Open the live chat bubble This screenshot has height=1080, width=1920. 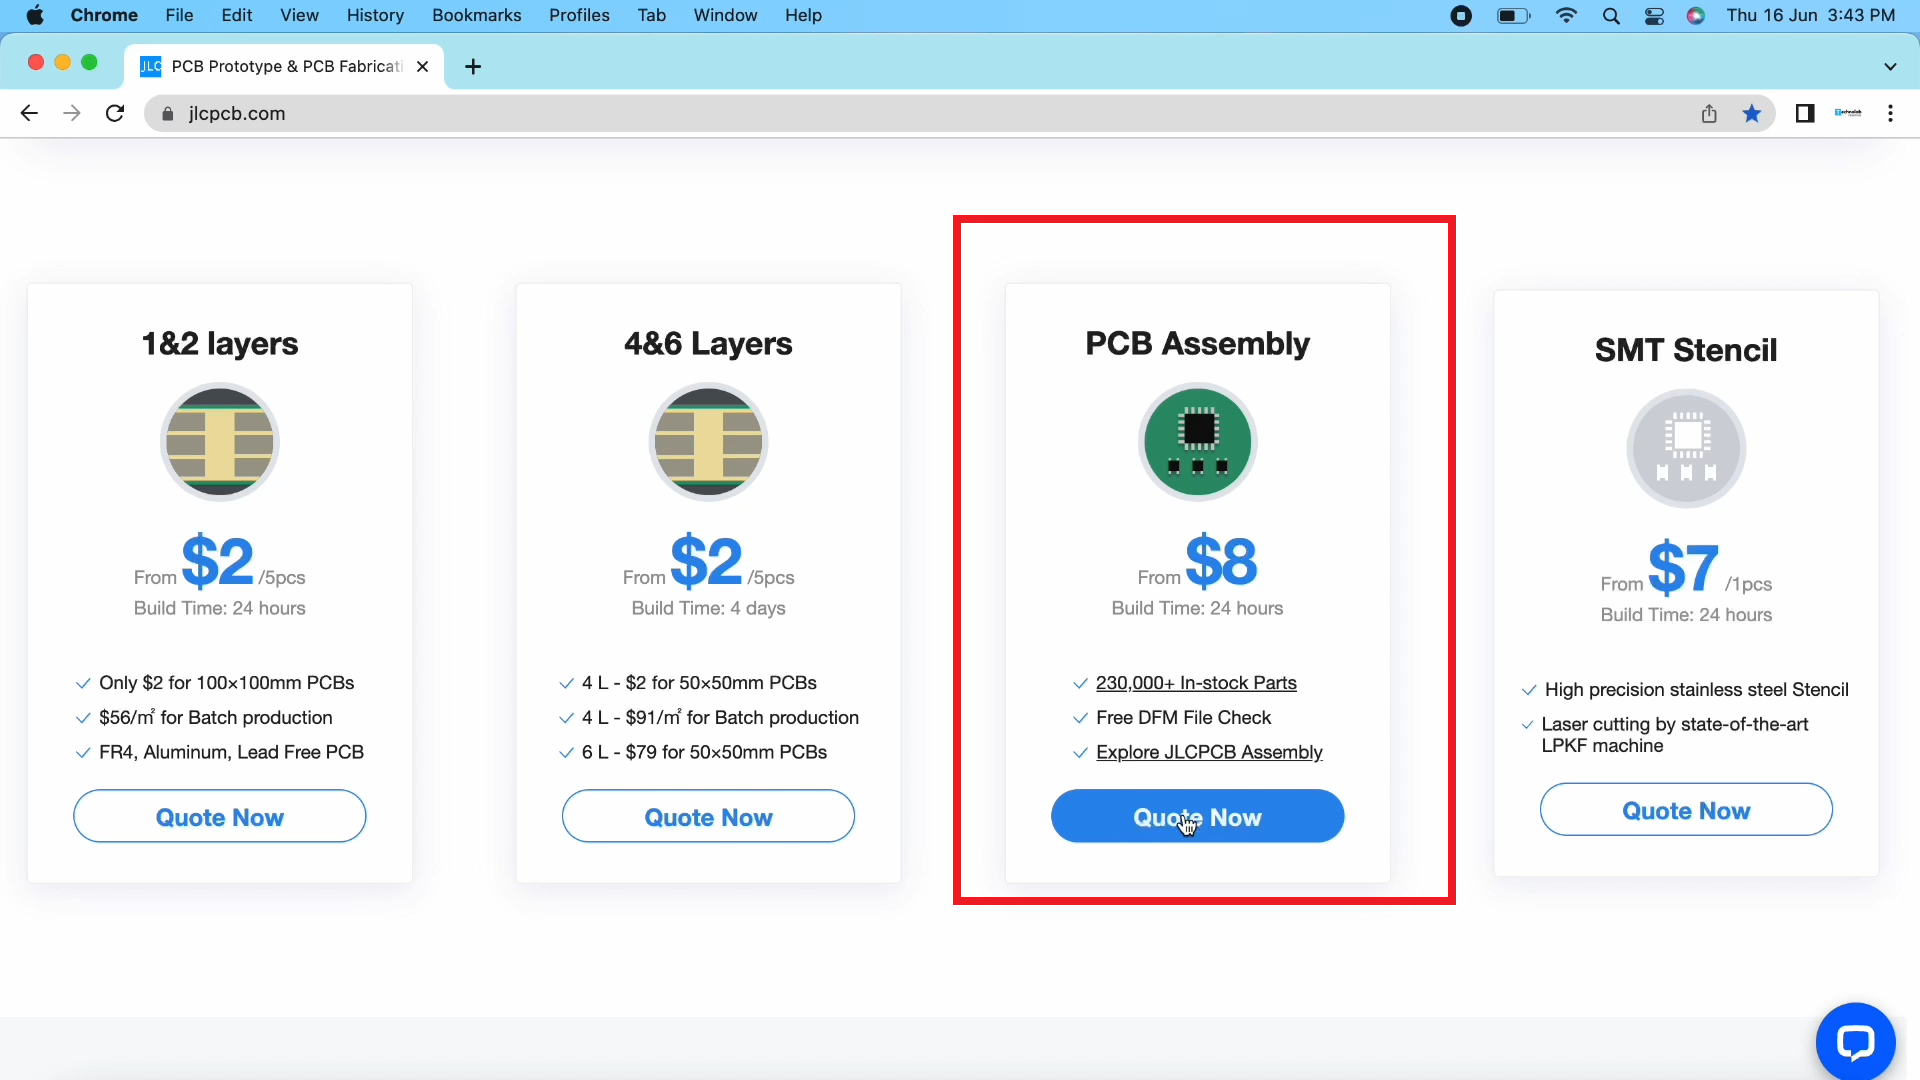[1855, 1042]
